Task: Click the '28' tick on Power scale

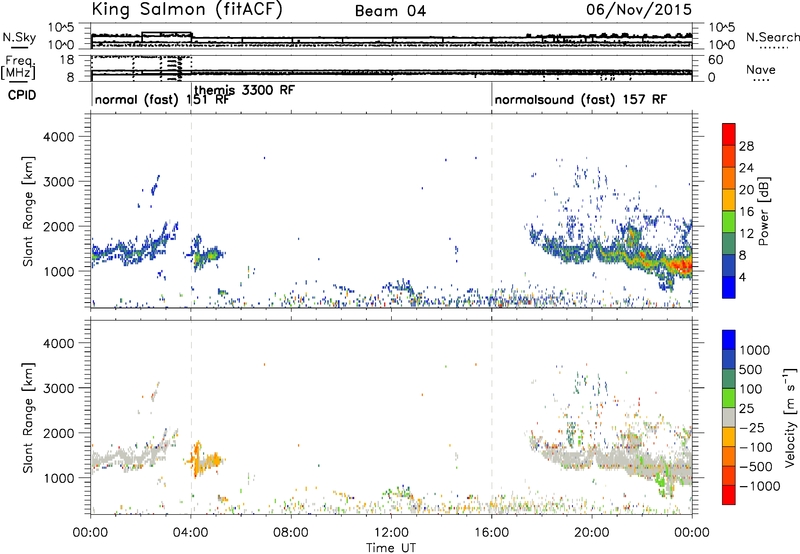Action: pos(746,146)
